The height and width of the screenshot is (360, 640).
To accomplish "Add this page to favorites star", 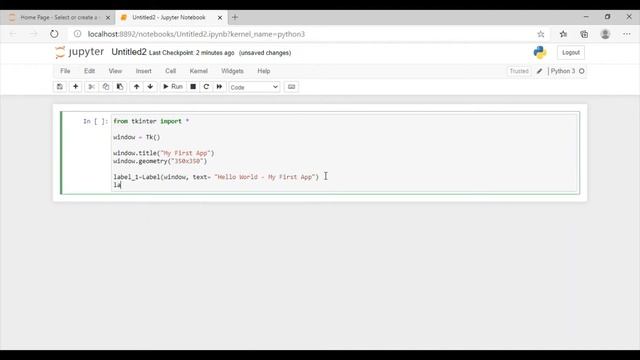I will click(x=540, y=34).
